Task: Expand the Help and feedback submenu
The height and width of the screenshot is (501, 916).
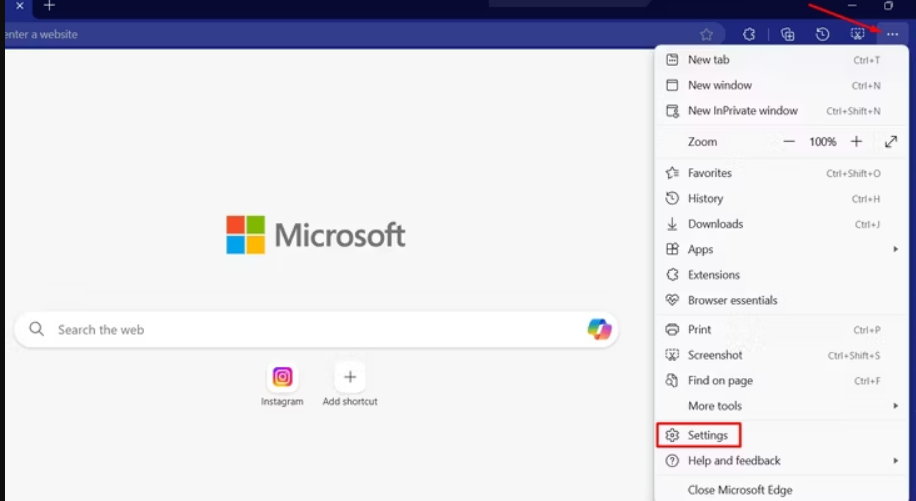Action: tap(895, 461)
